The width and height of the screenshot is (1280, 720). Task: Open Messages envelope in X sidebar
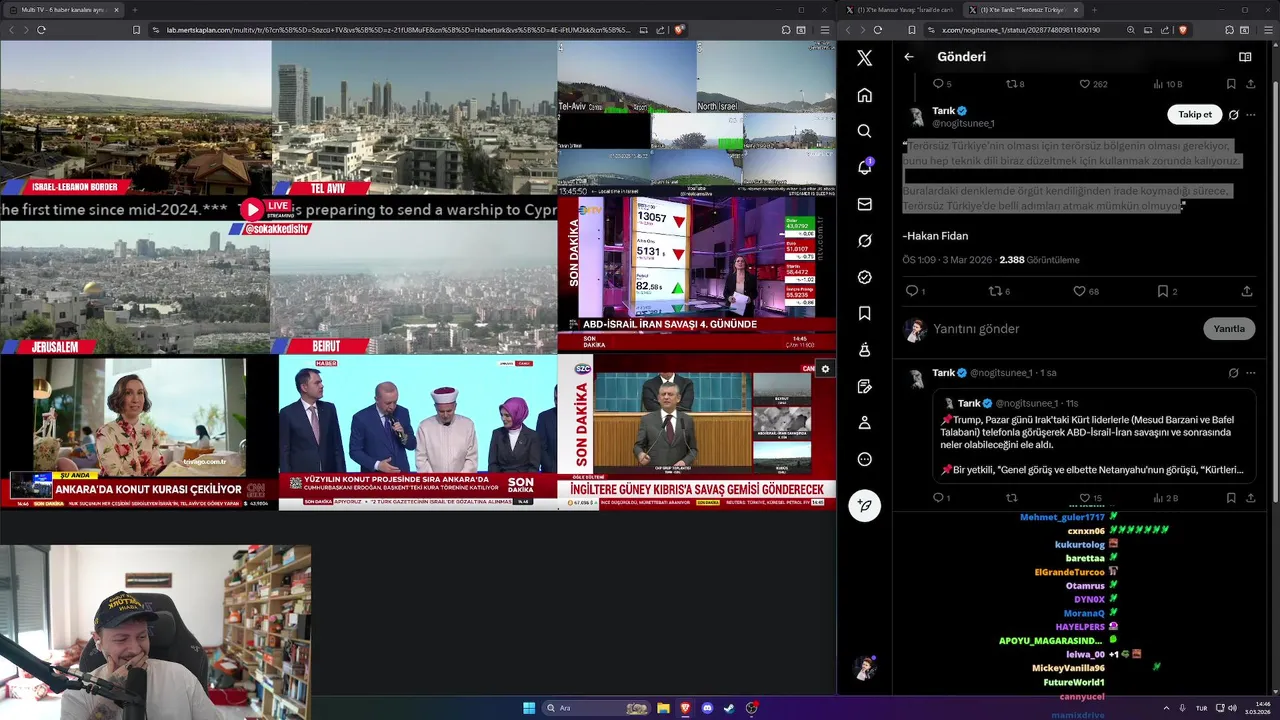tap(864, 204)
